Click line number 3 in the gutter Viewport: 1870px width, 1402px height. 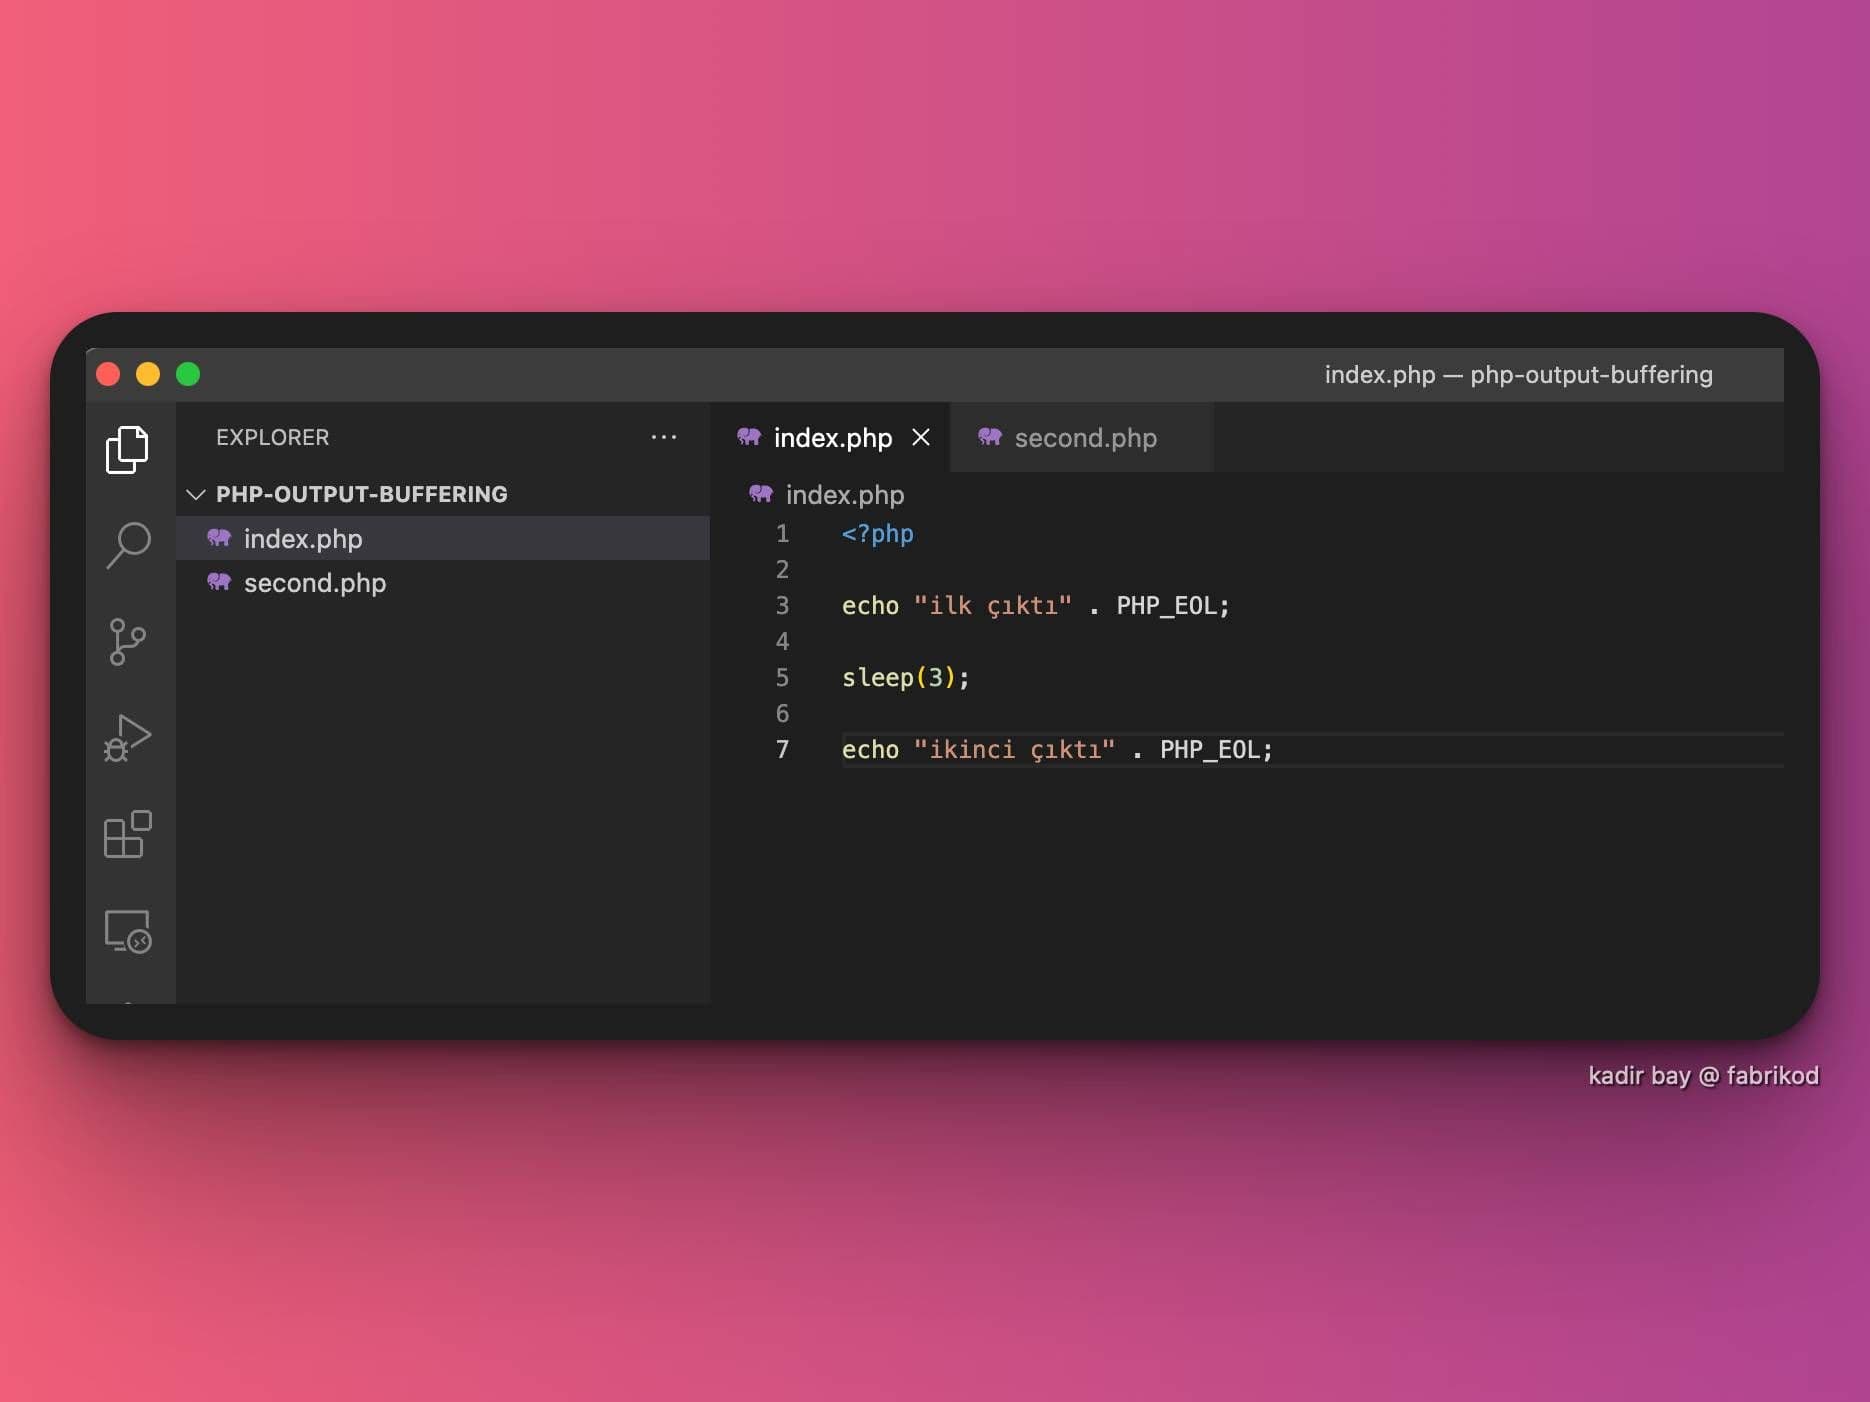(782, 605)
